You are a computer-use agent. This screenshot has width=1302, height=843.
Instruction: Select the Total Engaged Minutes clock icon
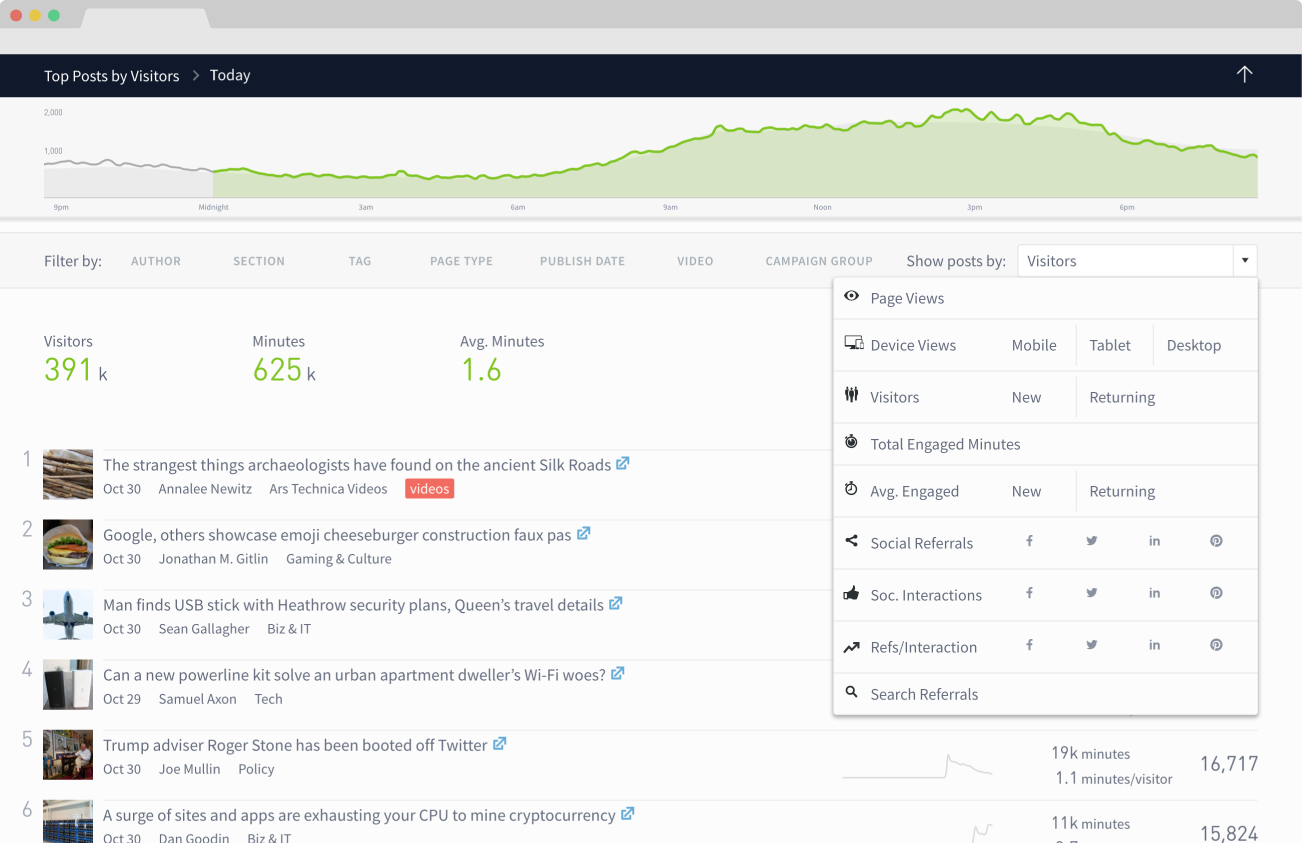pos(851,441)
